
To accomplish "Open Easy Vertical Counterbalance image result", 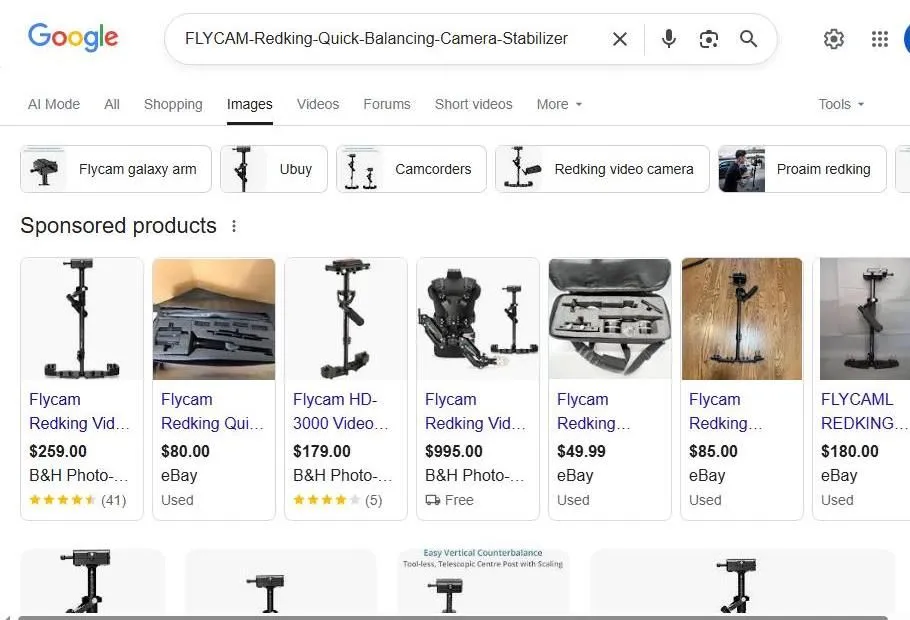I will tap(483, 581).
